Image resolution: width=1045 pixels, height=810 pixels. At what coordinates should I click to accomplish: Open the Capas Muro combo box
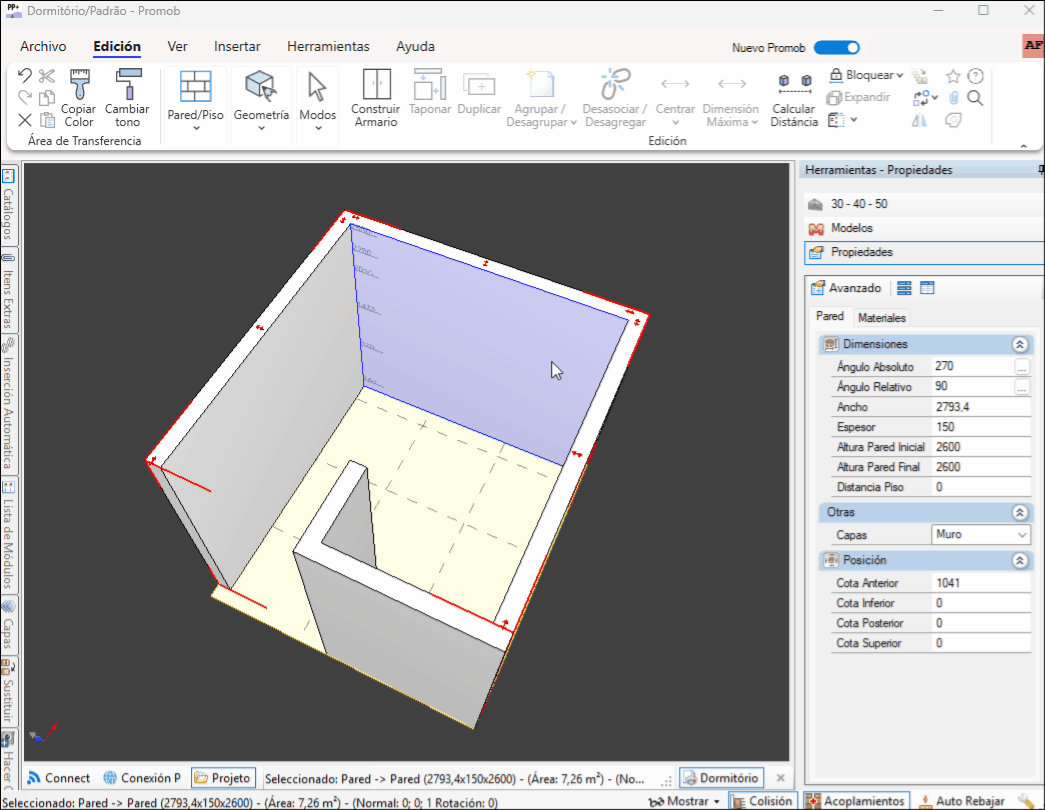[980, 535]
